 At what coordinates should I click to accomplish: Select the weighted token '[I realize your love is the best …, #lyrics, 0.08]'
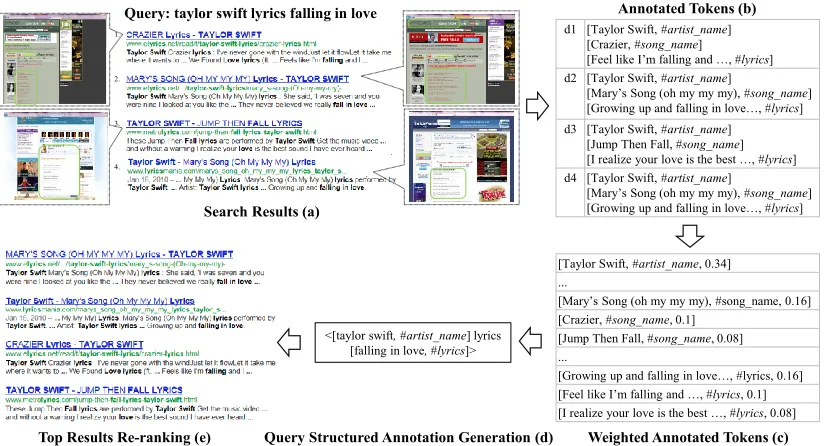coord(687,413)
